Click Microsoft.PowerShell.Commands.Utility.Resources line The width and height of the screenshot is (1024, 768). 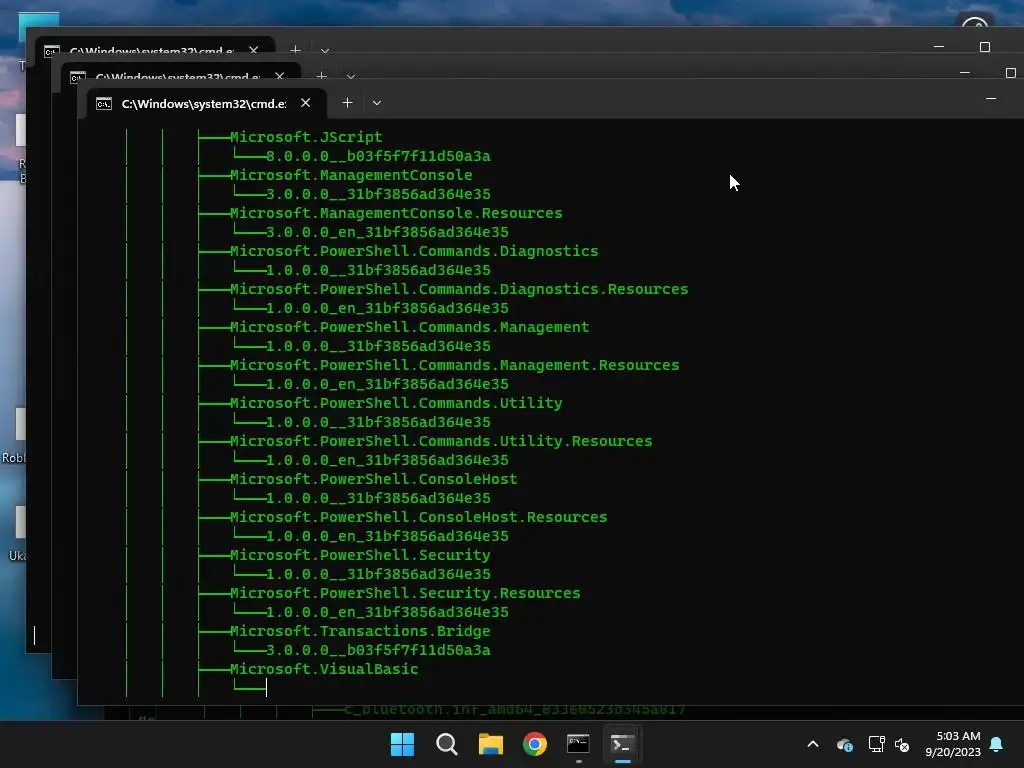point(441,441)
